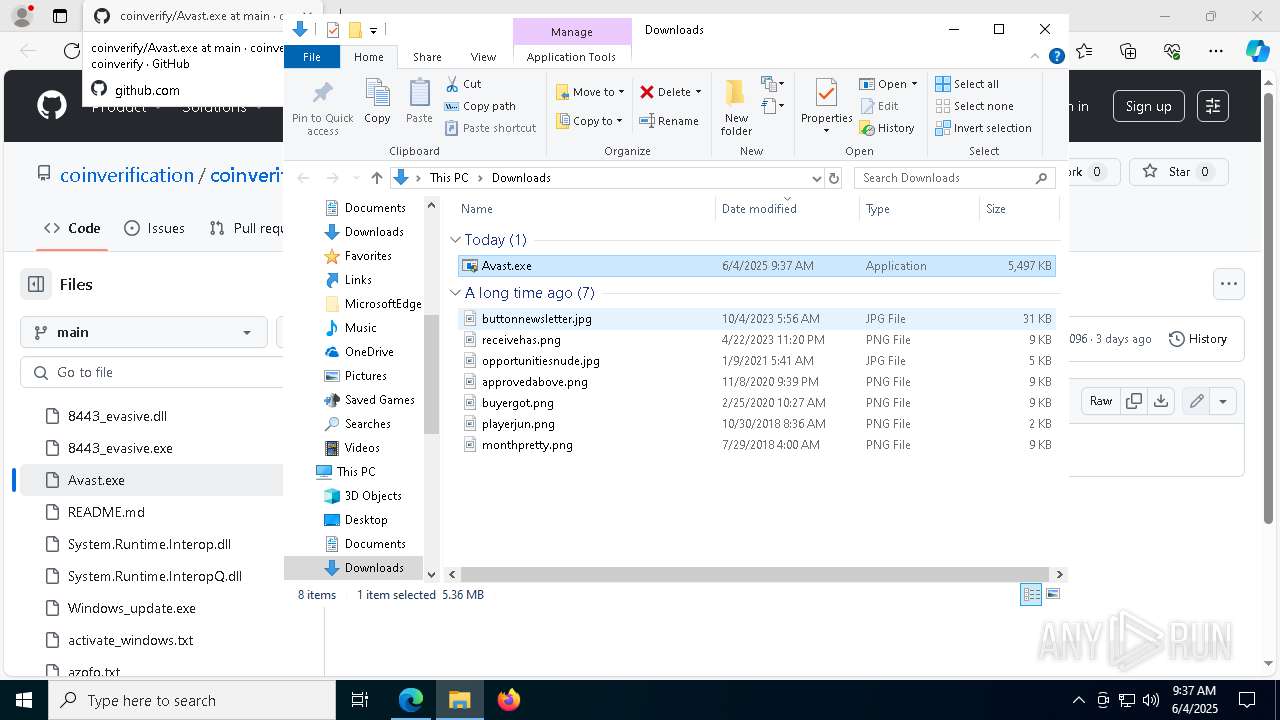Click Copy path command
Screen dimensions: 1280x720
[x=480, y=106]
